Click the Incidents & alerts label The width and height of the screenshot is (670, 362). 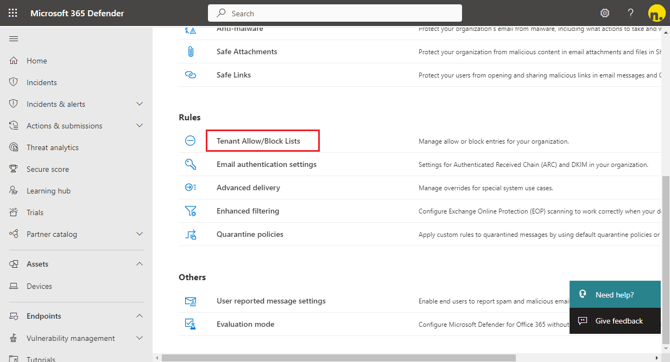56,104
